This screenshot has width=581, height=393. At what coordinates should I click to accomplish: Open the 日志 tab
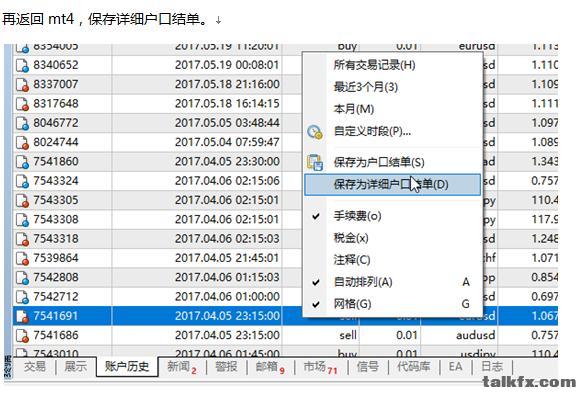(492, 367)
